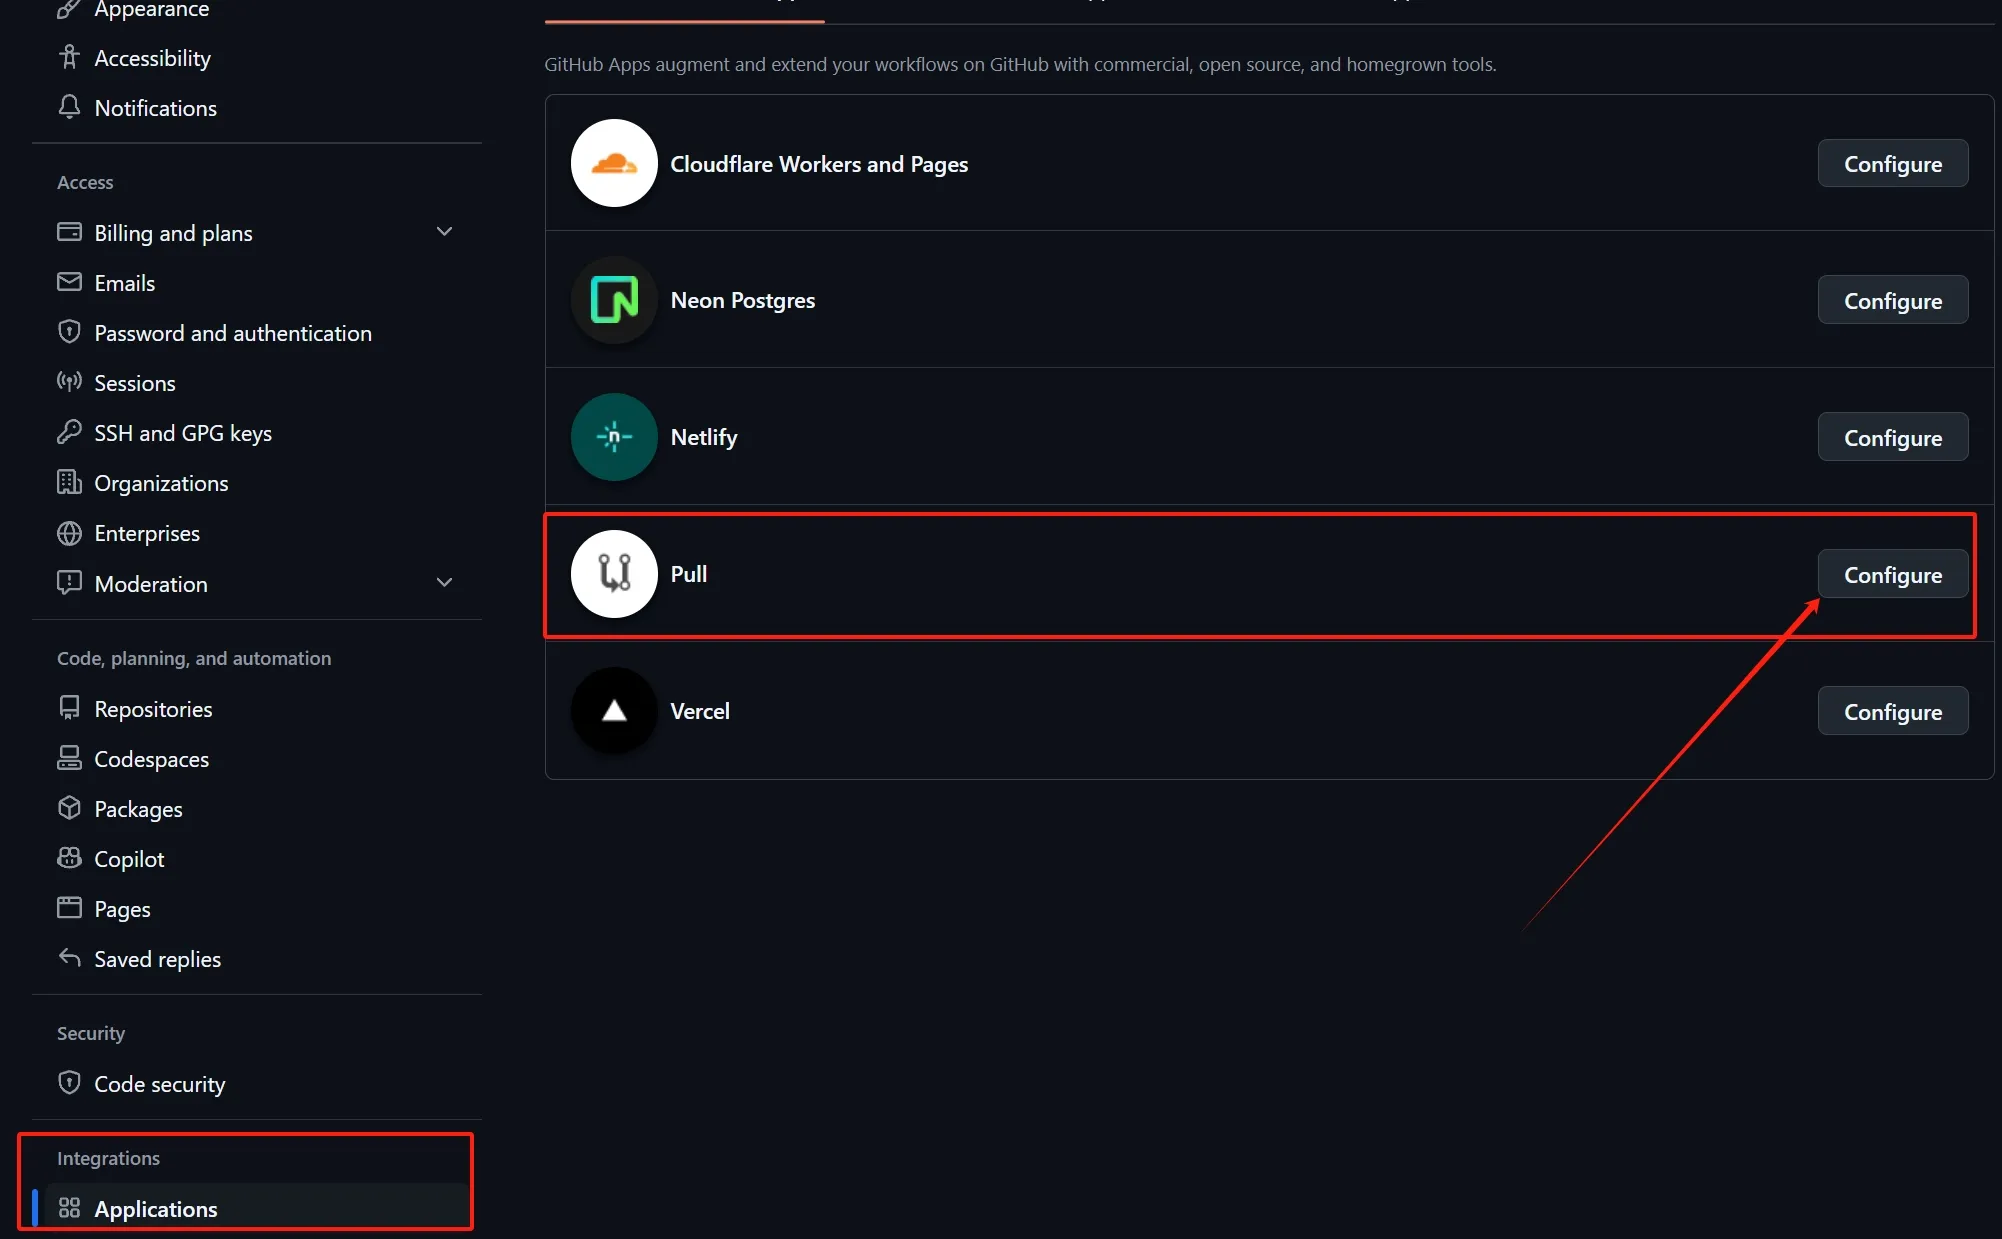Click the Cloudflare Workers app logo
2002x1239 pixels.
(614, 163)
